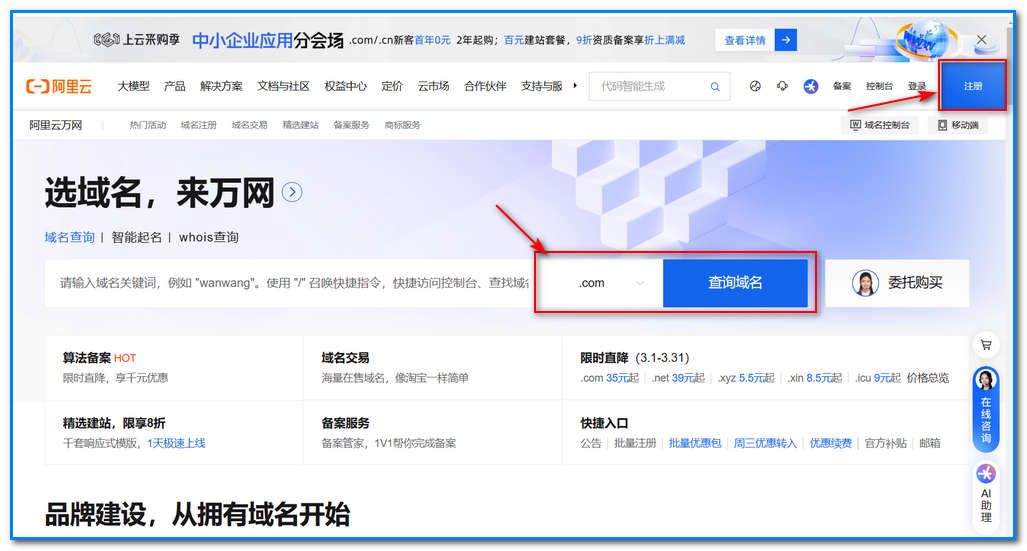Click 阿里云万网 title link

click(56, 125)
